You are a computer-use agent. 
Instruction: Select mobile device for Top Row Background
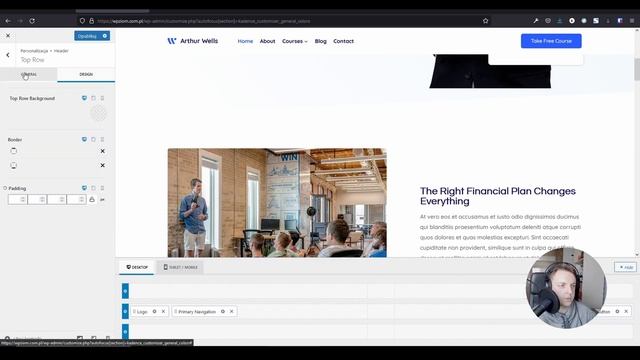[102, 98]
